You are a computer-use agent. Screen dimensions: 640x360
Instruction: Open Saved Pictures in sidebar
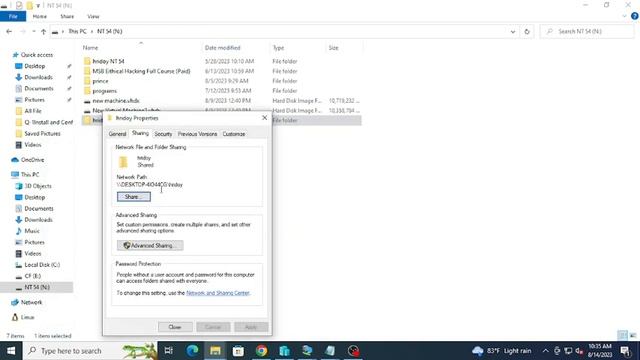click(42, 133)
